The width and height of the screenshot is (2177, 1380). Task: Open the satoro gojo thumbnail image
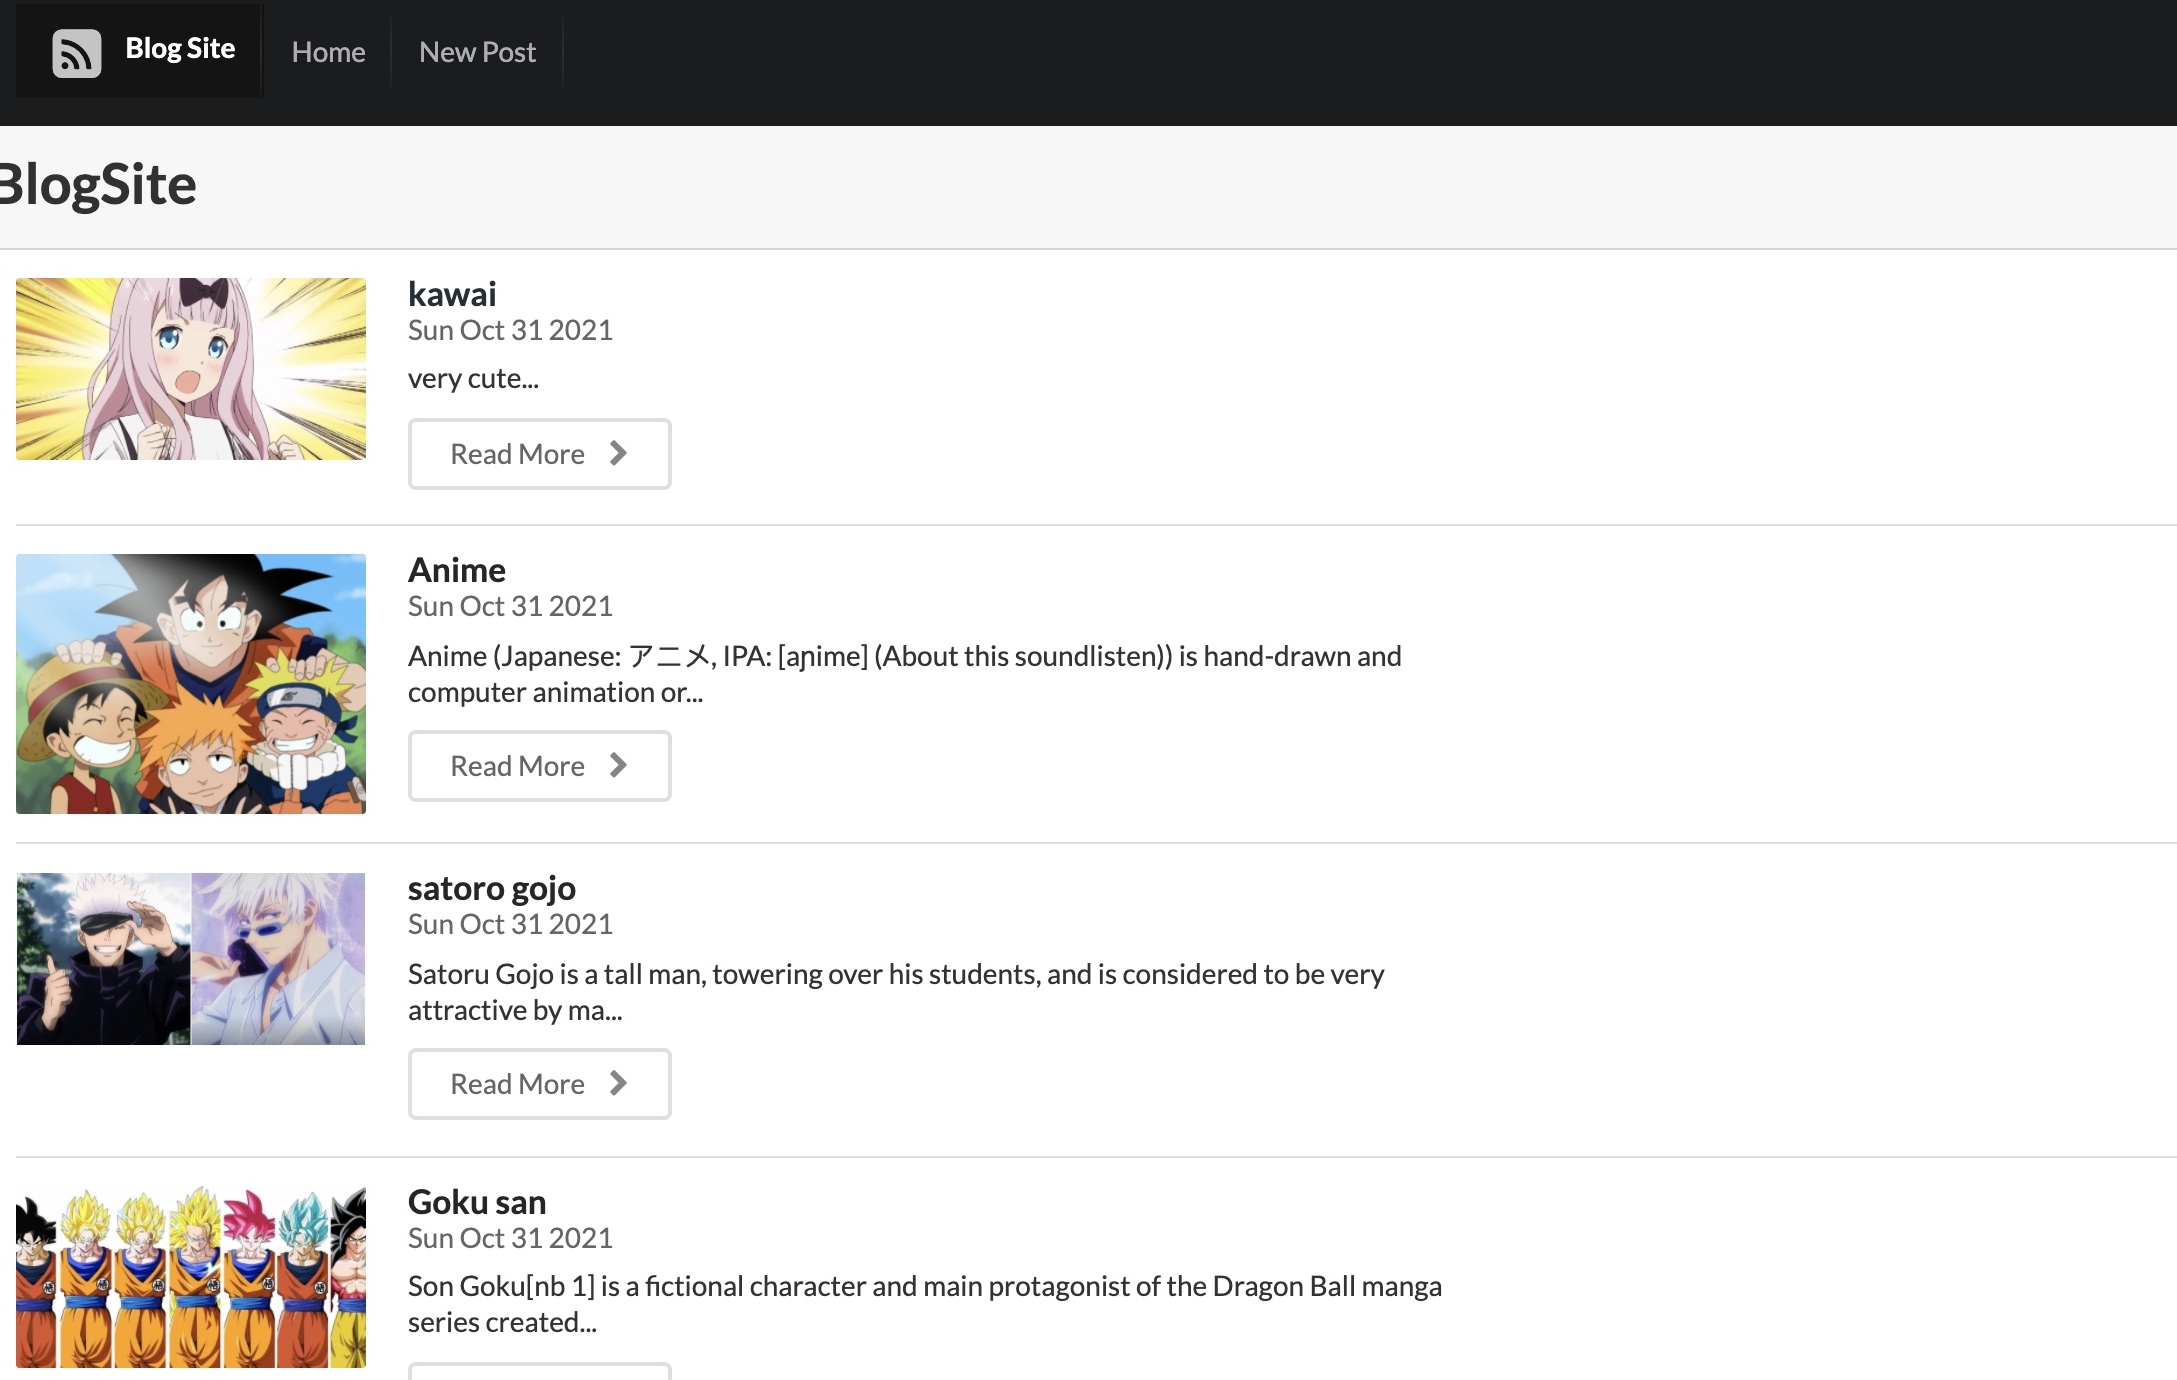[x=191, y=959]
